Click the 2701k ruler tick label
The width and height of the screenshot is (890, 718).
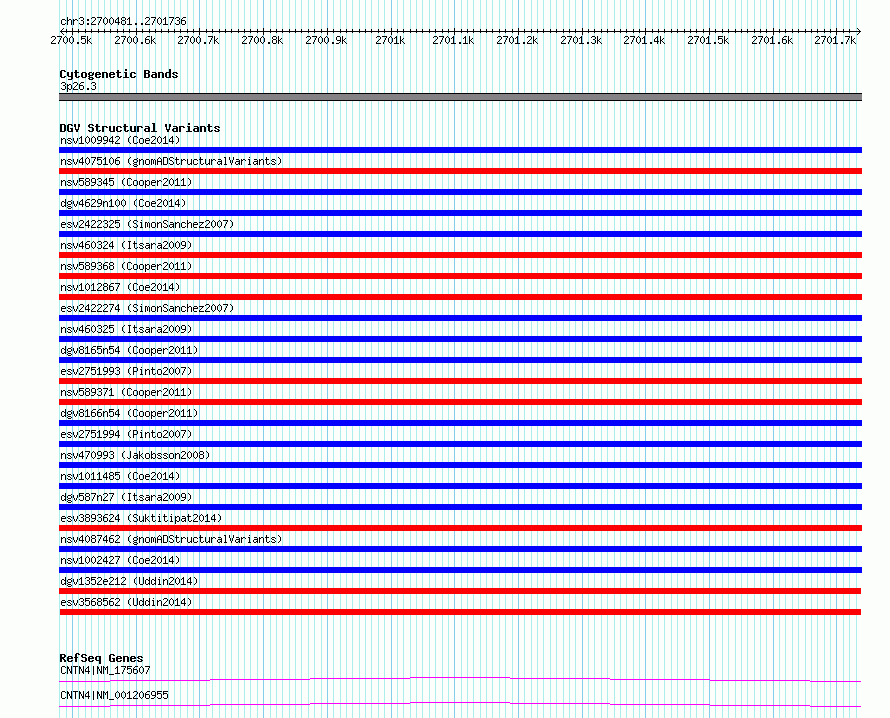click(x=390, y=40)
